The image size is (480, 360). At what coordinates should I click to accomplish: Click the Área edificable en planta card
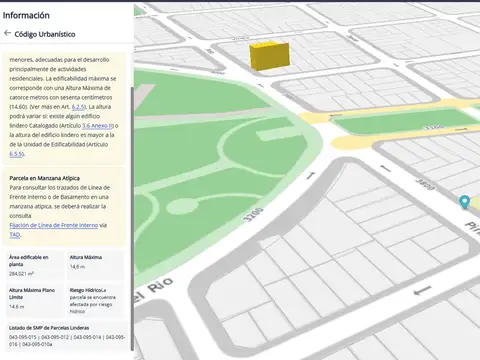pos(35,265)
